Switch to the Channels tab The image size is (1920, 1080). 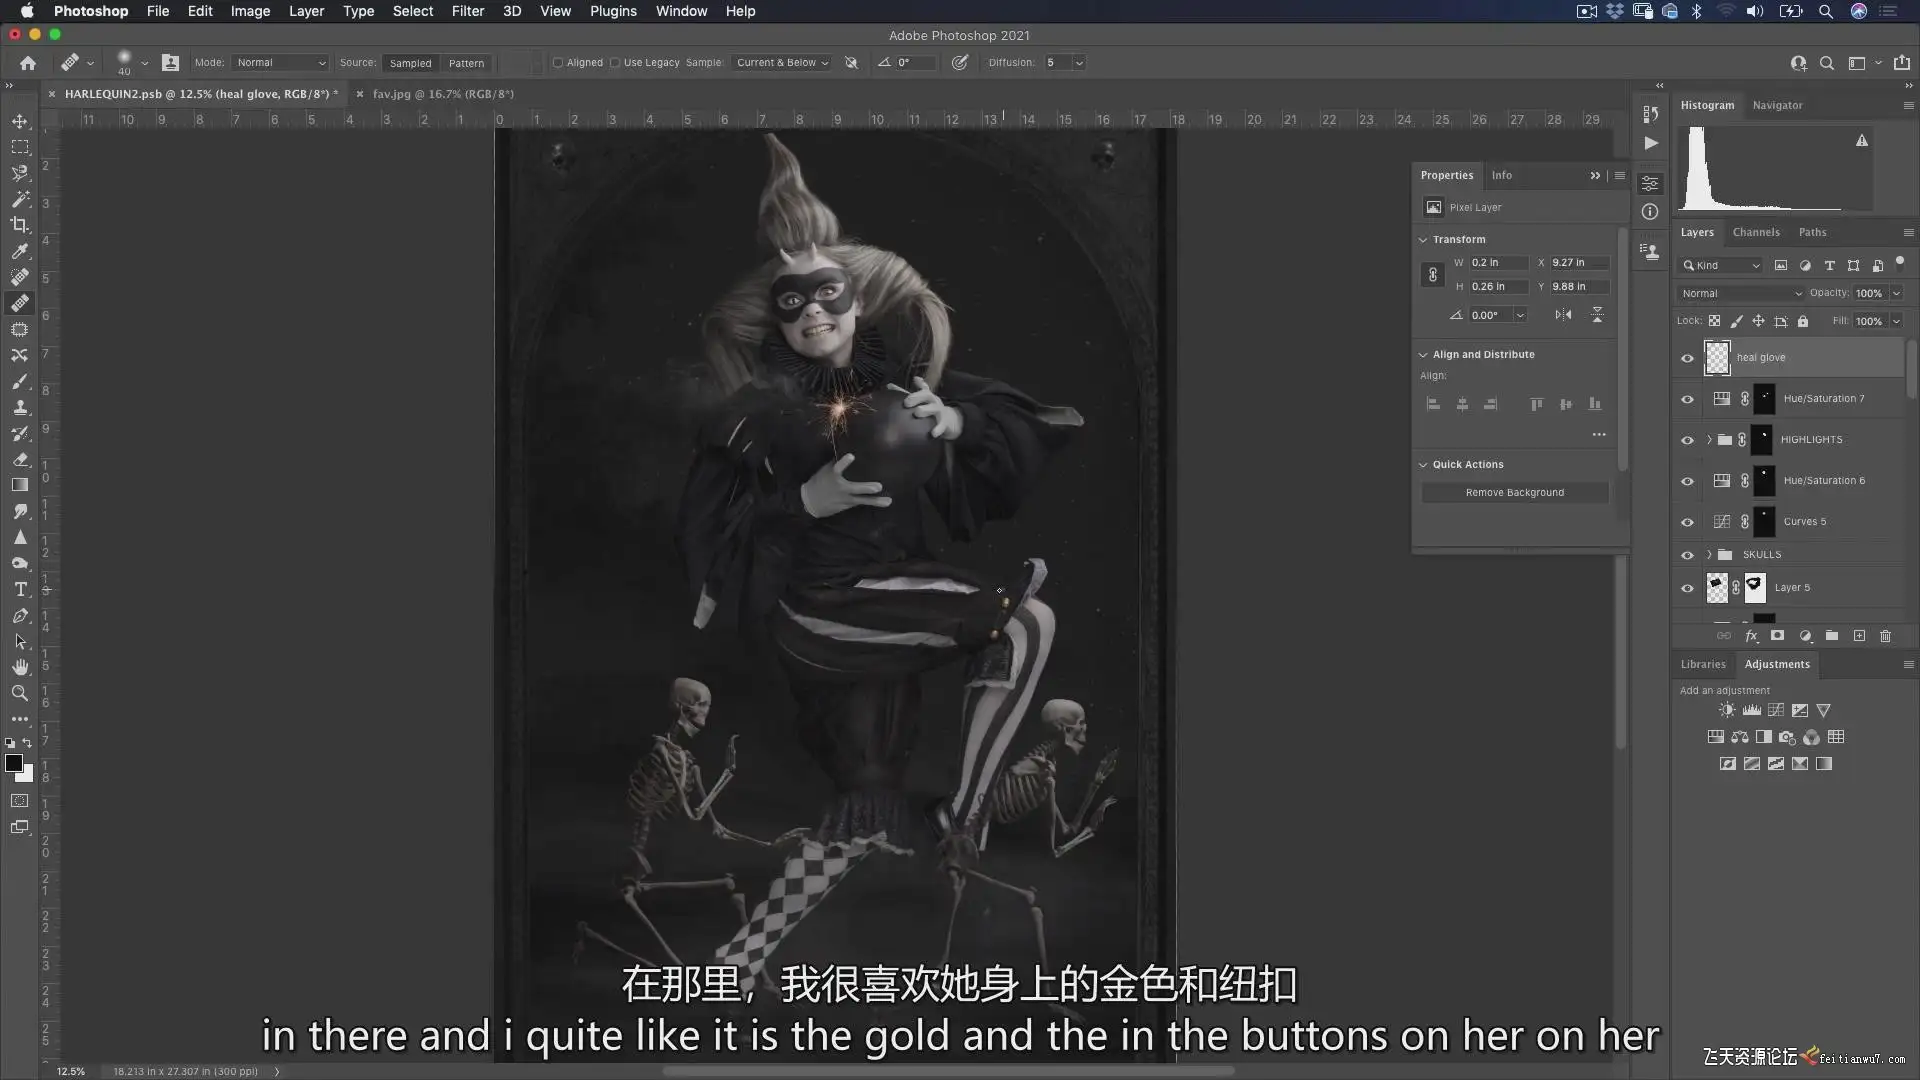tap(1756, 233)
